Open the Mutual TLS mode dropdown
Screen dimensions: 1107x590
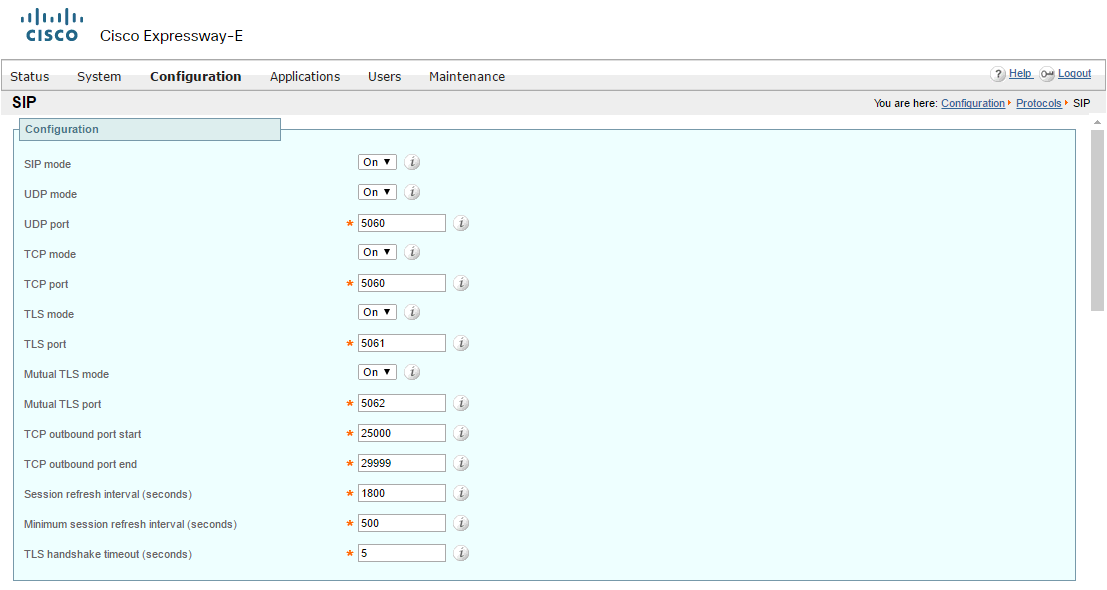377,372
